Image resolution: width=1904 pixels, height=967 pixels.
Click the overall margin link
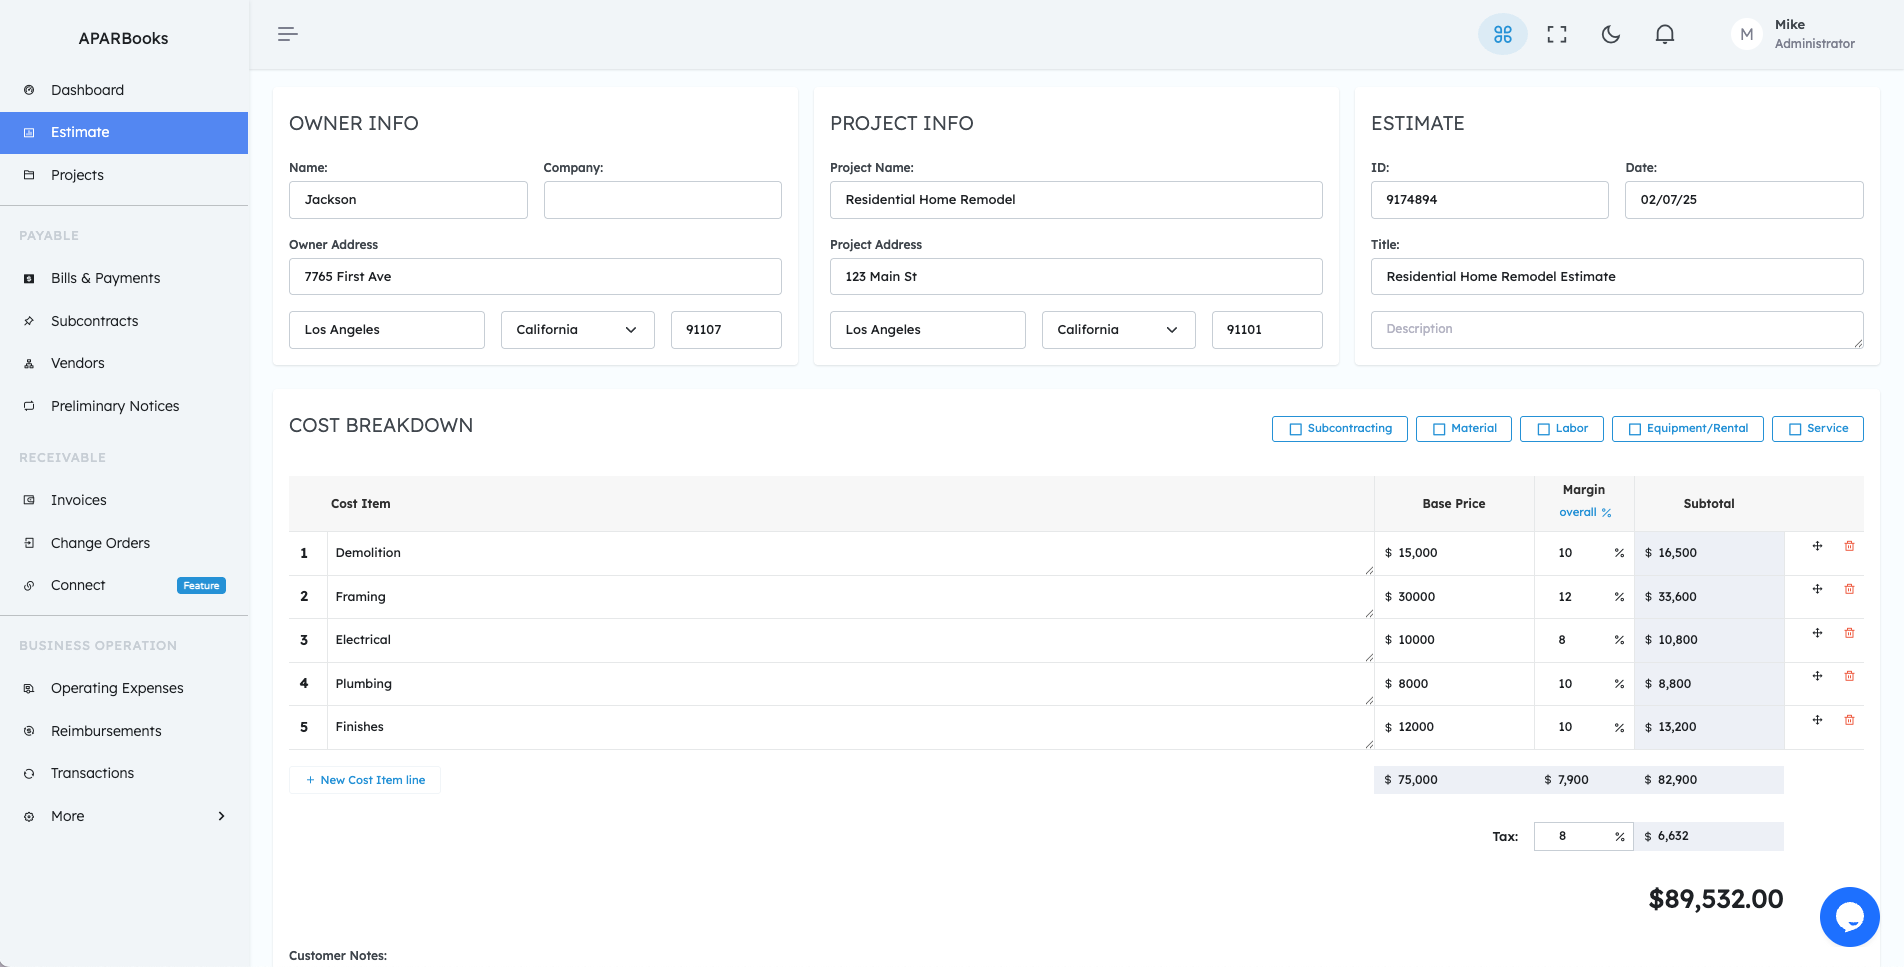[1585, 513]
